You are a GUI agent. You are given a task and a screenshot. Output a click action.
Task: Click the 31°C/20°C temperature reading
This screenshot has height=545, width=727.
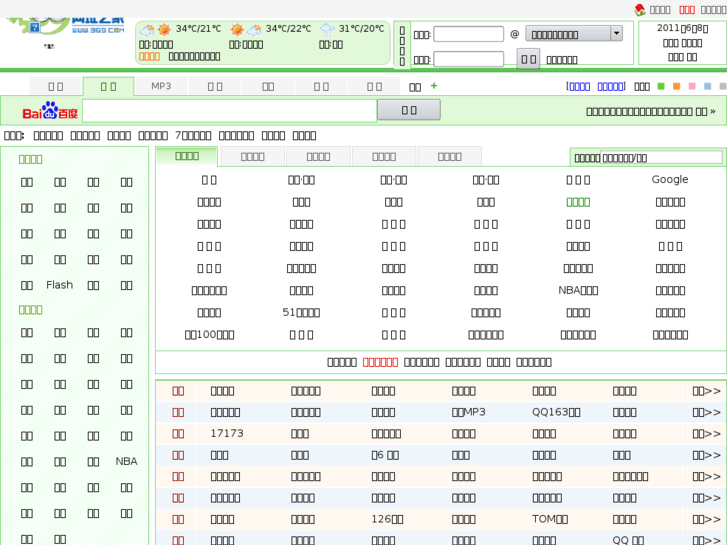coord(362,29)
